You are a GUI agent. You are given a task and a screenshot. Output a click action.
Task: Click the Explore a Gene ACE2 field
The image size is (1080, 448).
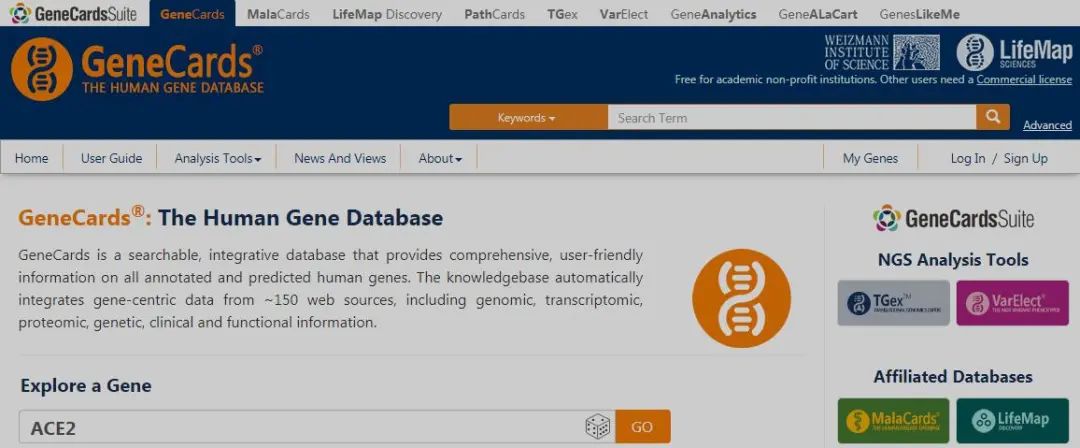(x=317, y=427)
